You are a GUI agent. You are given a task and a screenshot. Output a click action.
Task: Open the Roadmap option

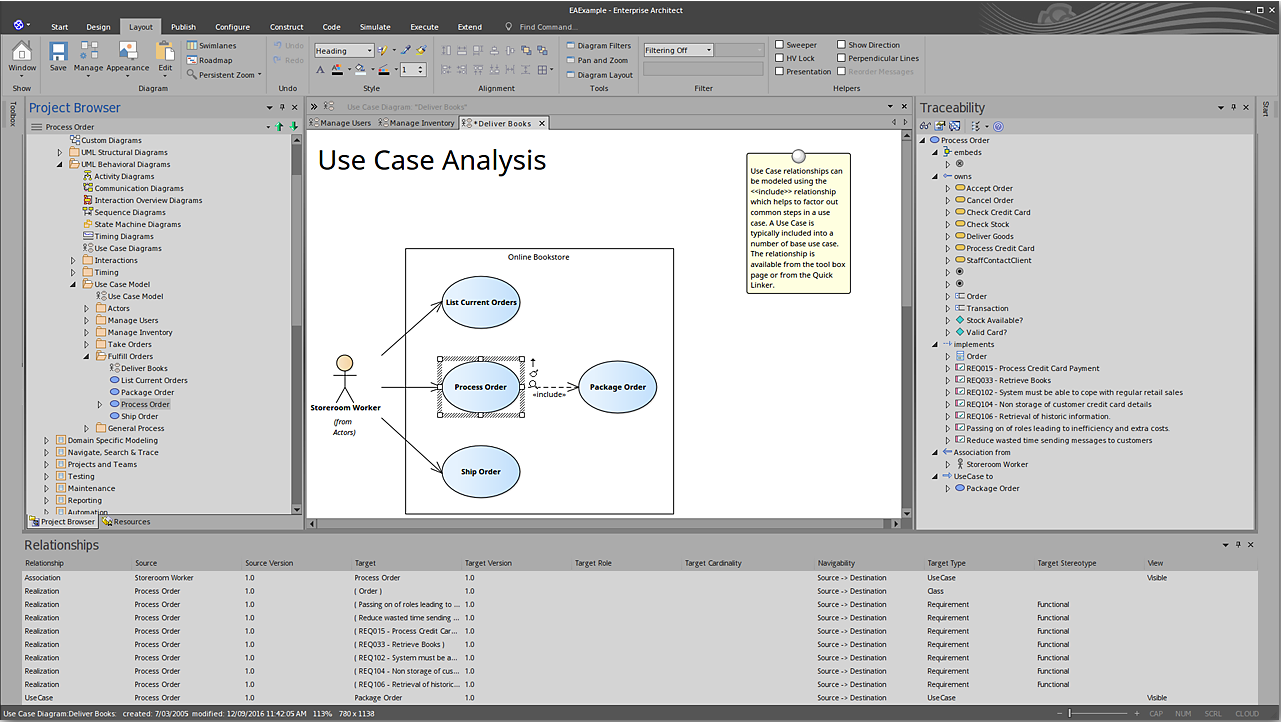[209, 60]
